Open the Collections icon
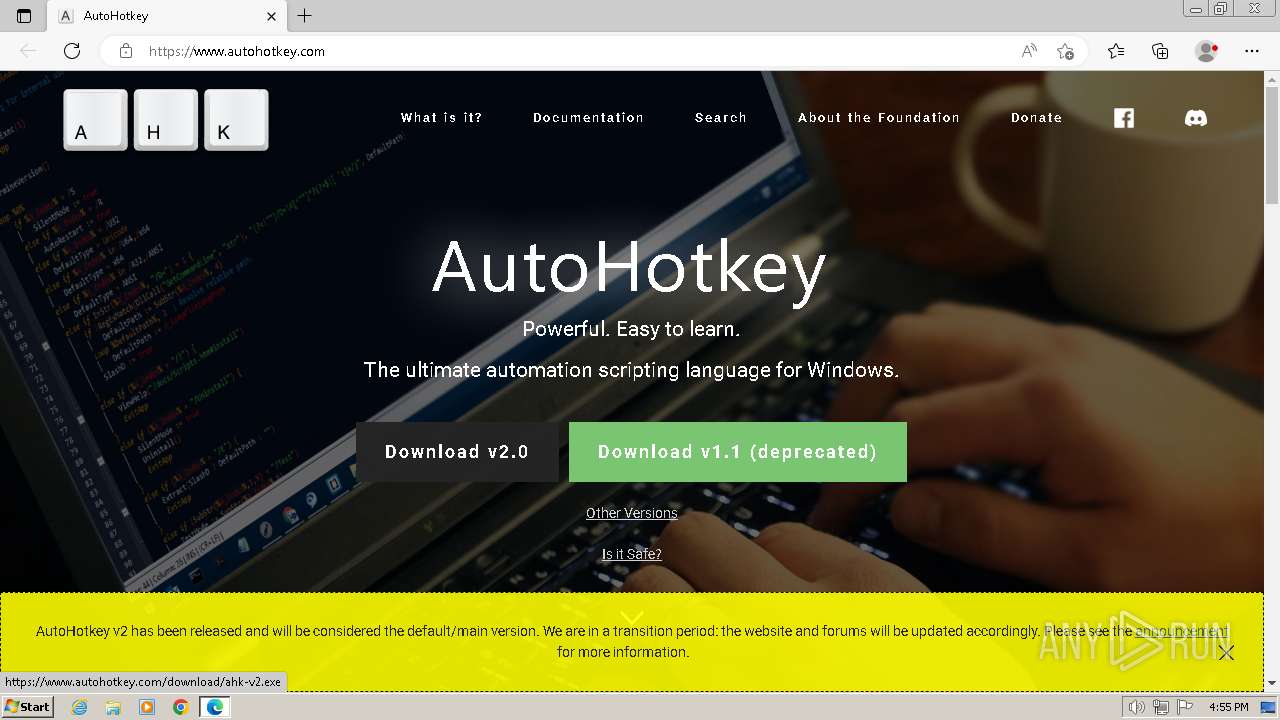The width and height of the screenshot is (1280, 720). pos(1160,51)
